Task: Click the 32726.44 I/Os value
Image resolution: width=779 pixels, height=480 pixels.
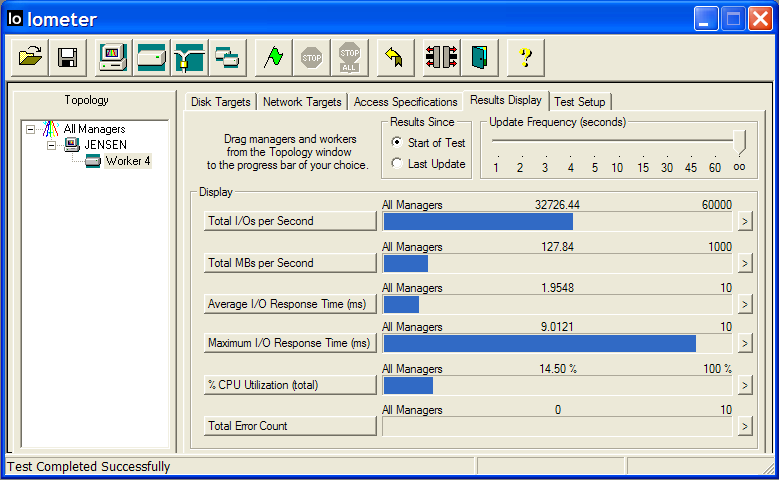Action: [557, 205]
